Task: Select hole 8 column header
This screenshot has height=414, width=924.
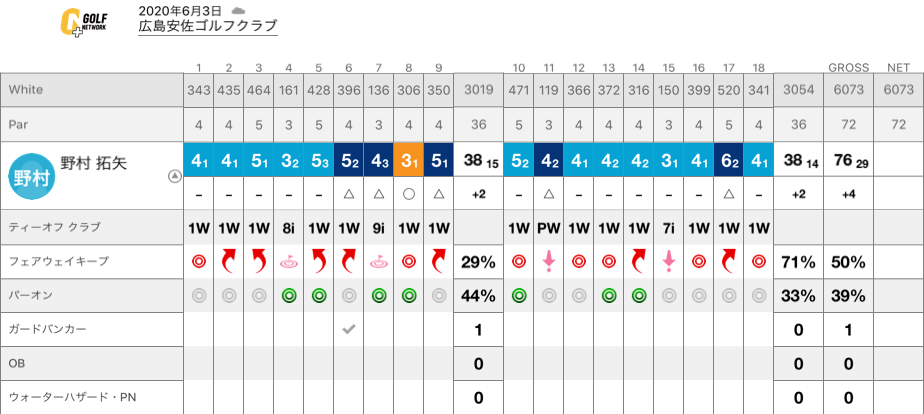Action: (409, 68)
